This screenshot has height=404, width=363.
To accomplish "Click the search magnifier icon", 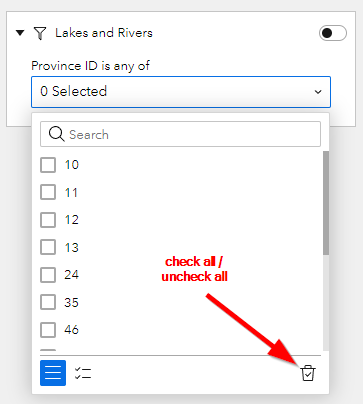I will 56,134.
